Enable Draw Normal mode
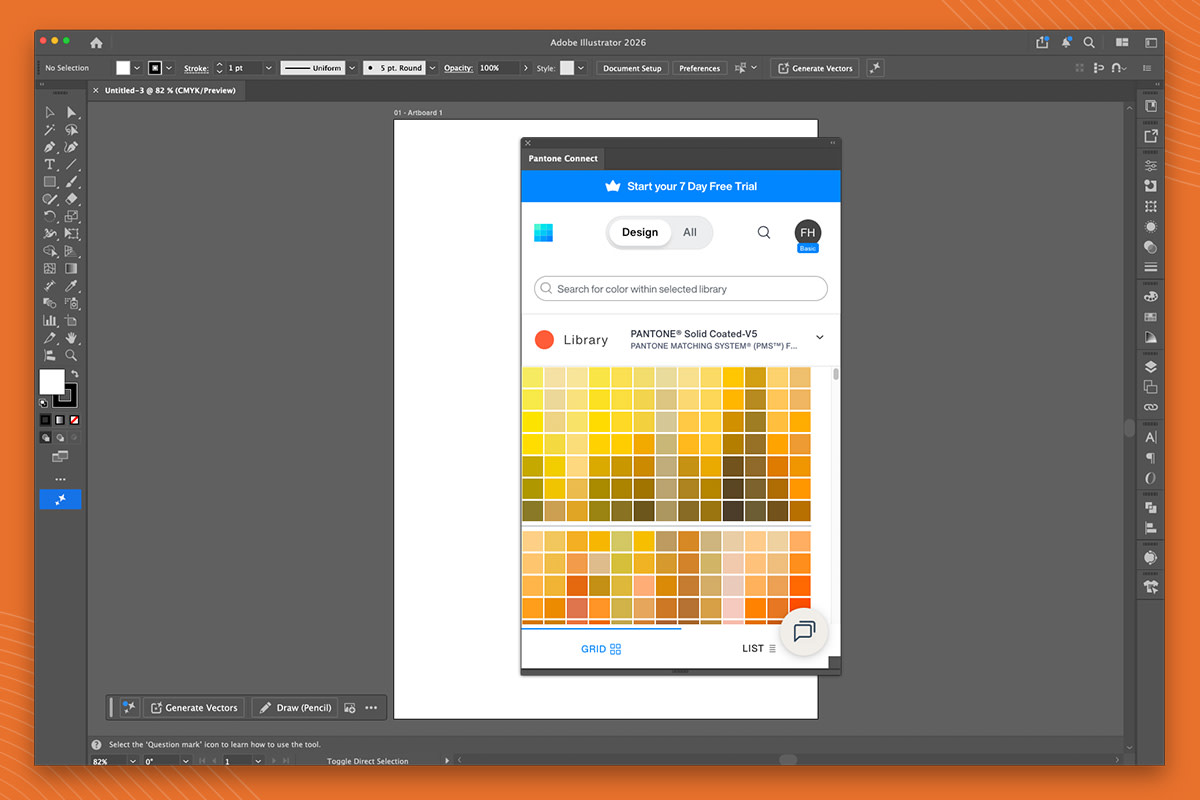The height and width of the screenshot is (800, 1200). (x=45, y=437)
